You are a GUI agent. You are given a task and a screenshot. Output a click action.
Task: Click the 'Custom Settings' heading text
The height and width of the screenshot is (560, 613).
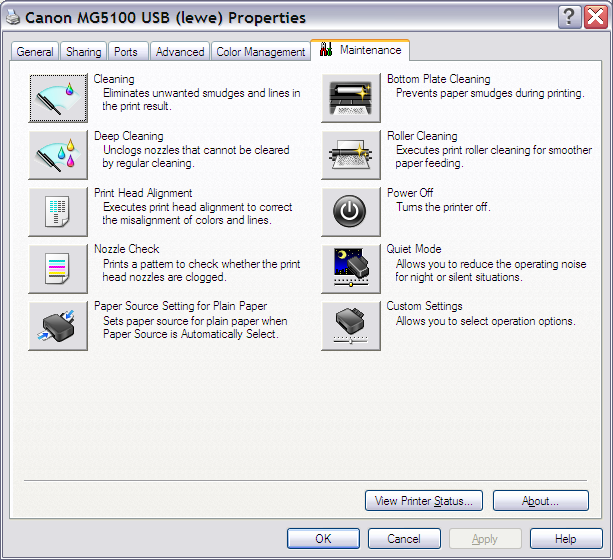point(424,306)
